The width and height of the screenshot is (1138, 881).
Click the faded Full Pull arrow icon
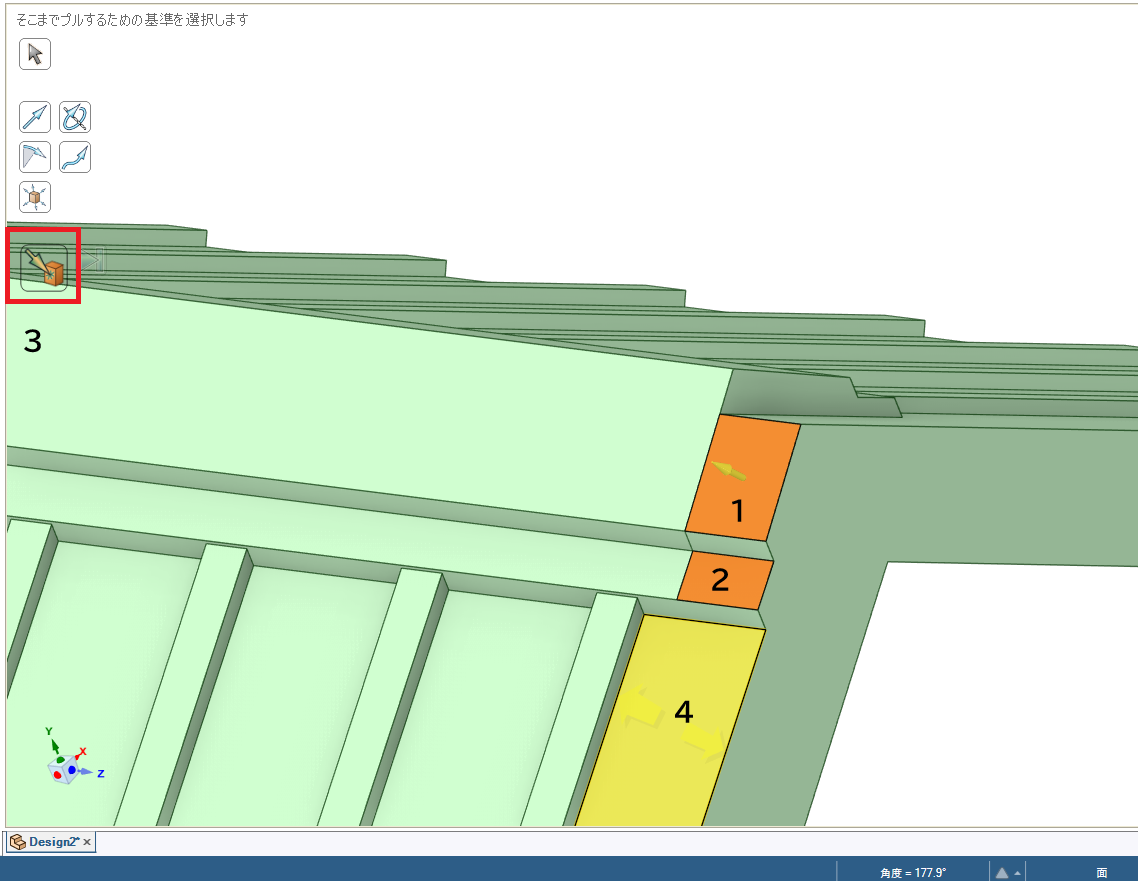(x=93, y=261)
